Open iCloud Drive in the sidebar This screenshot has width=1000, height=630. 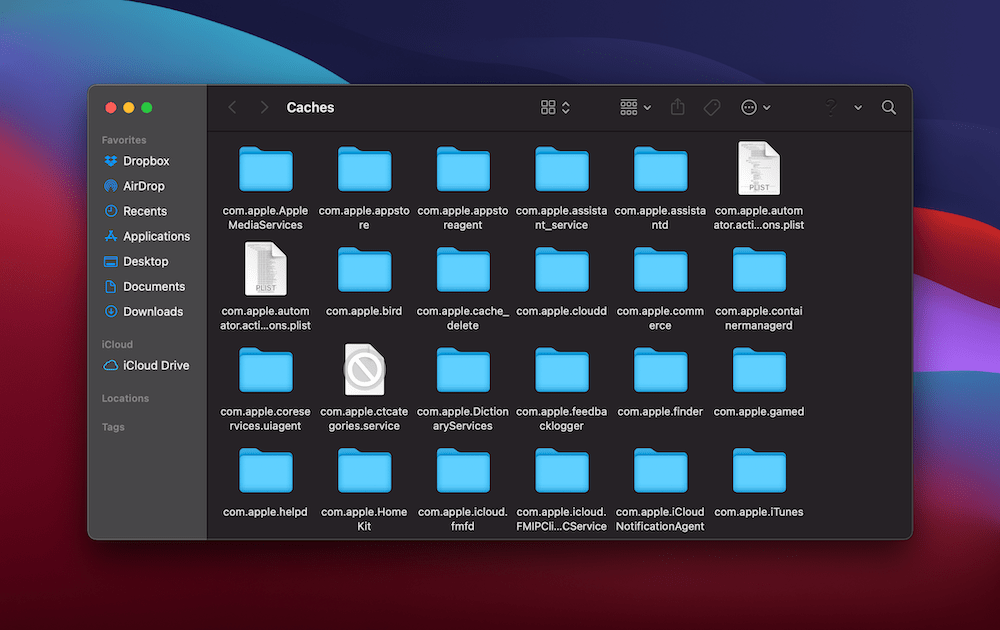(152, 365)
